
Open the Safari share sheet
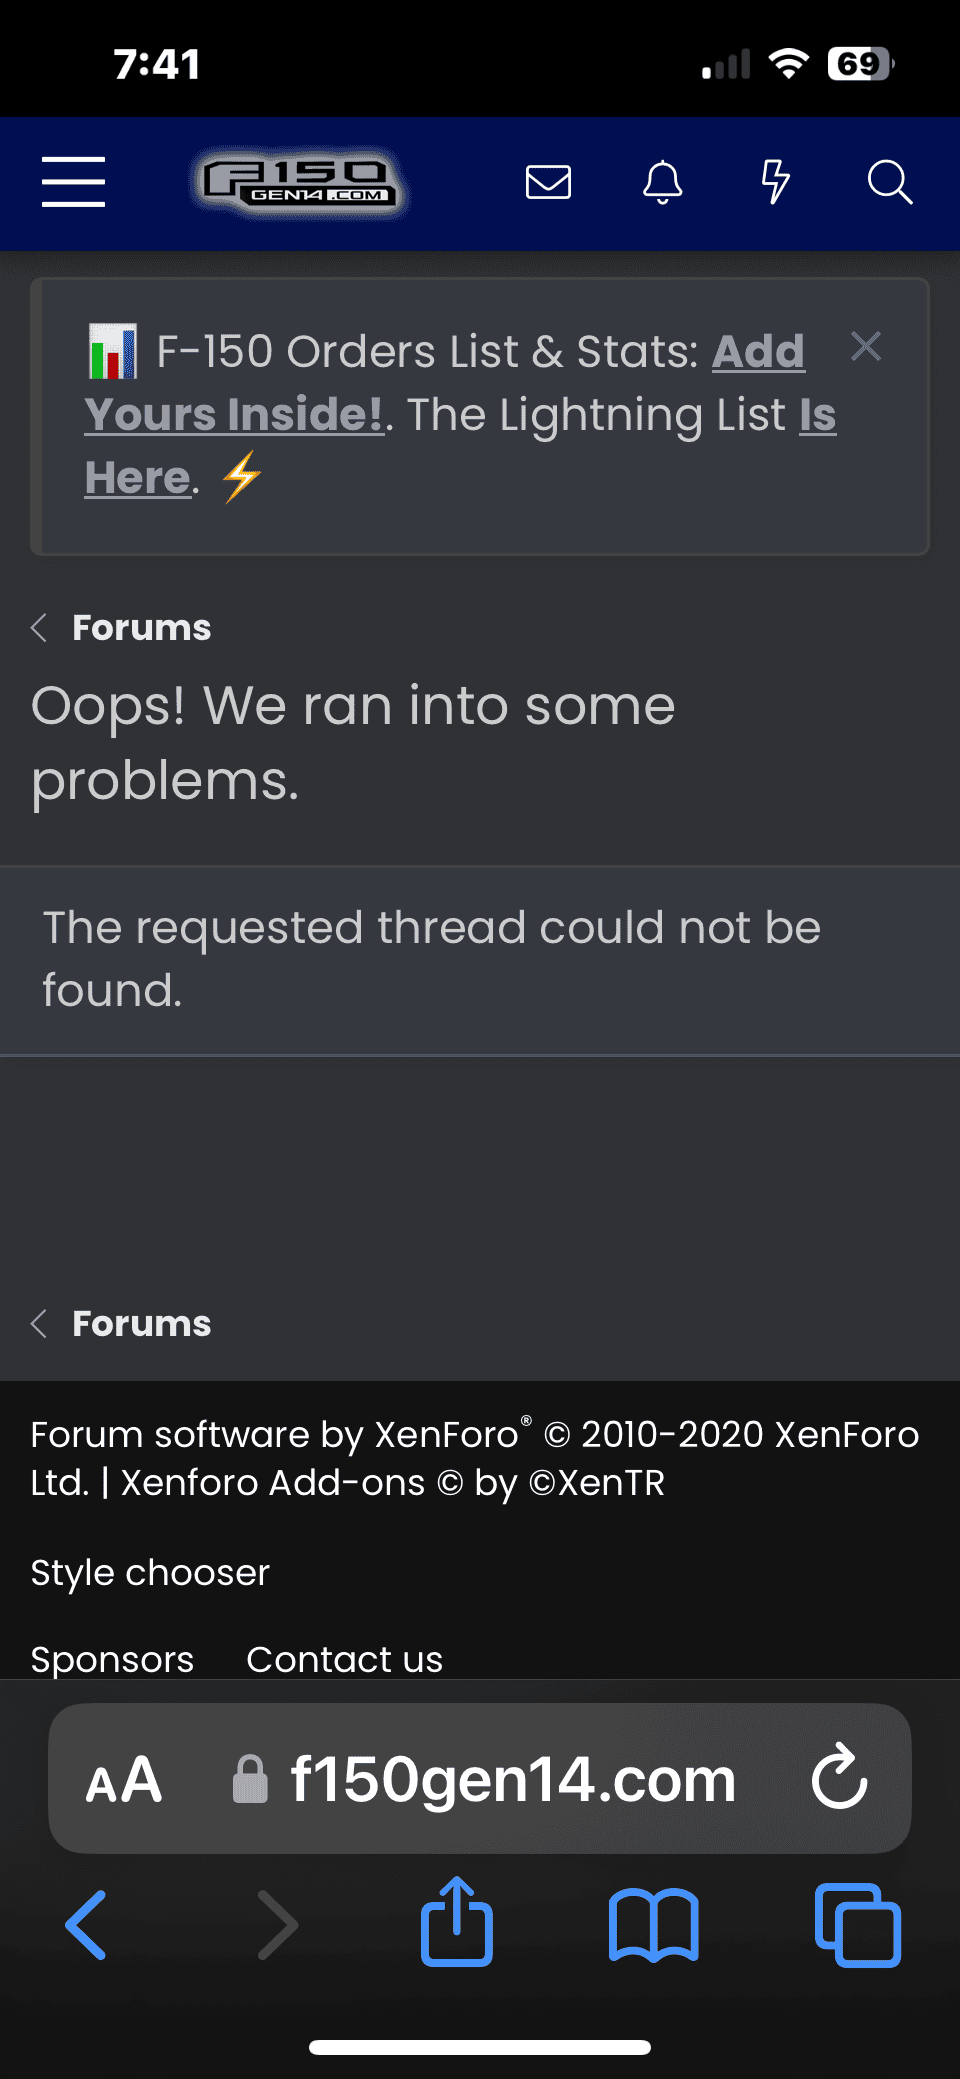pyautogui.click(x=457, y=1923)
